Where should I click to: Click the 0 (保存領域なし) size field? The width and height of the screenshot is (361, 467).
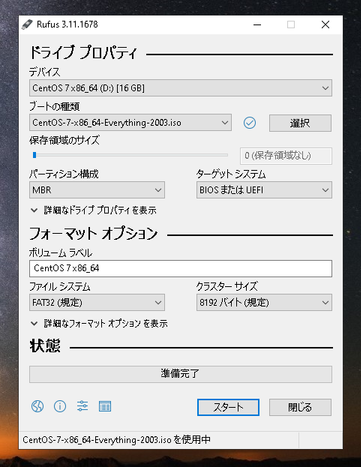point(286,156)
